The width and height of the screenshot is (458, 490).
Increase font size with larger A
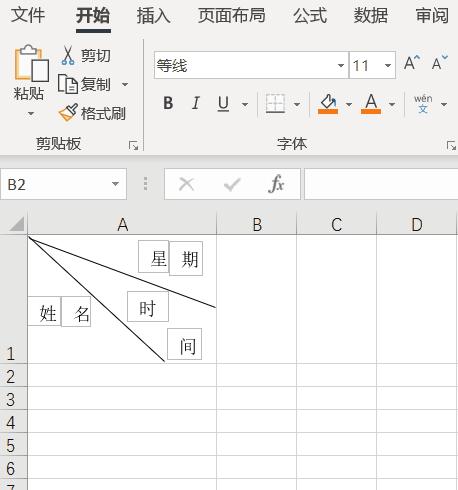pyautogui.click(x=412, y=63)
